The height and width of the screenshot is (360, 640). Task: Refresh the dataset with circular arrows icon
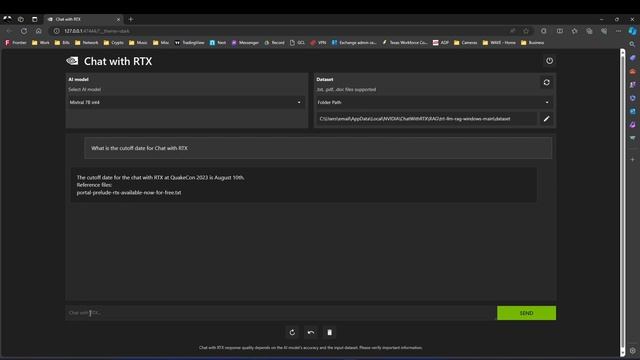[547, 82]
